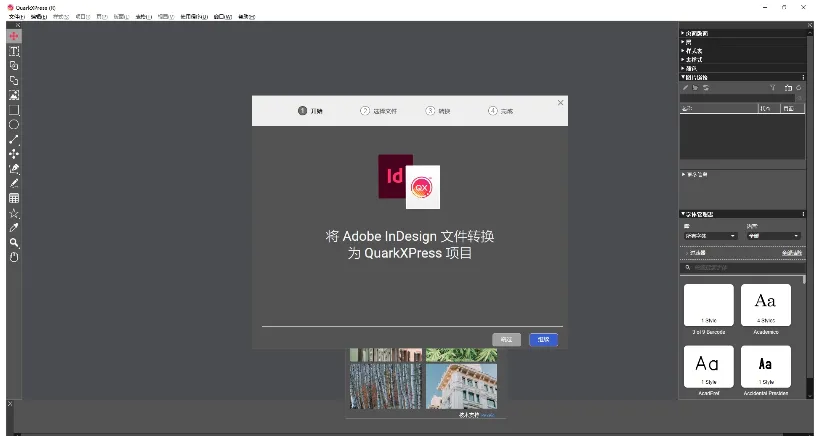Screen dimensions: 825x436
Task: Select the Zoom magnifier tool
Action: tap(14, 242)
